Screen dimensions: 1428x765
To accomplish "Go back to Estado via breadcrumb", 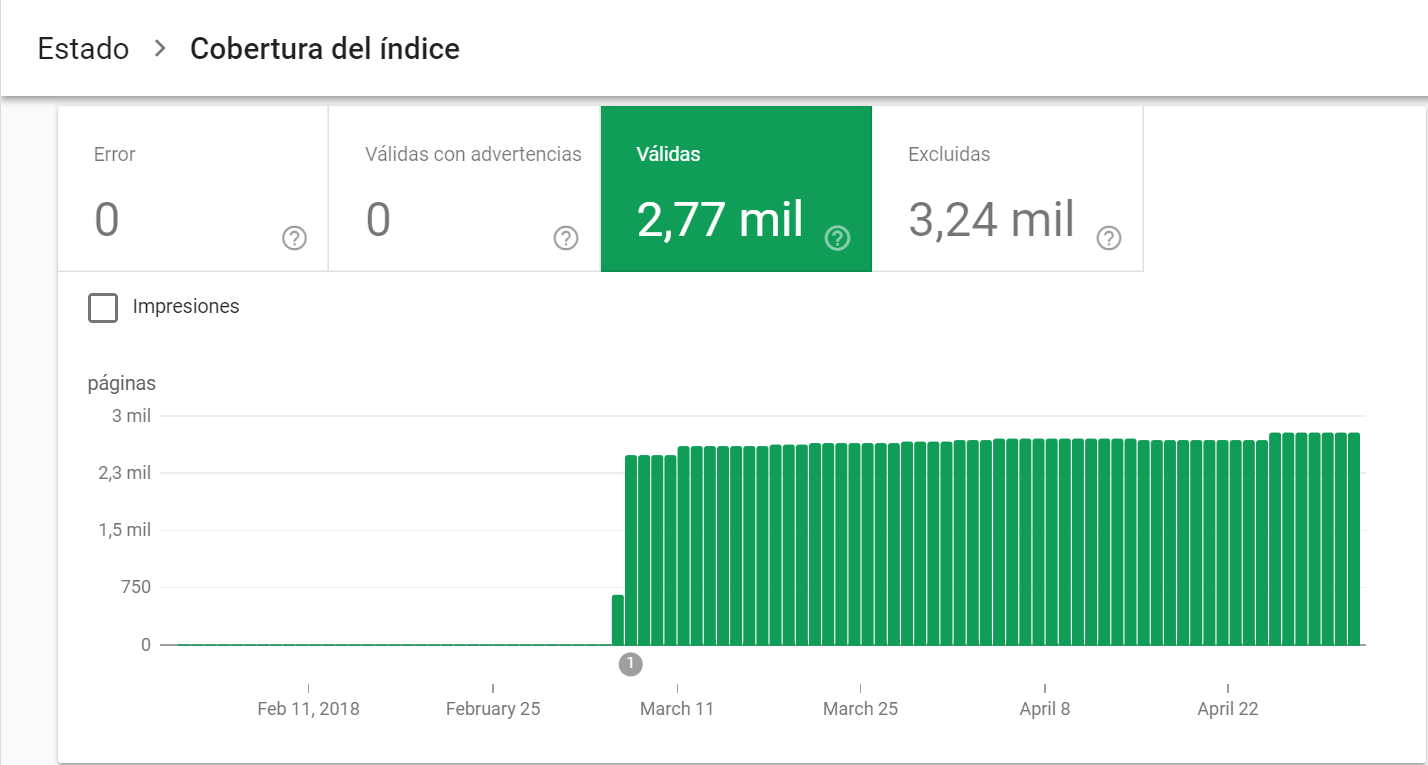I will (83, 49).
